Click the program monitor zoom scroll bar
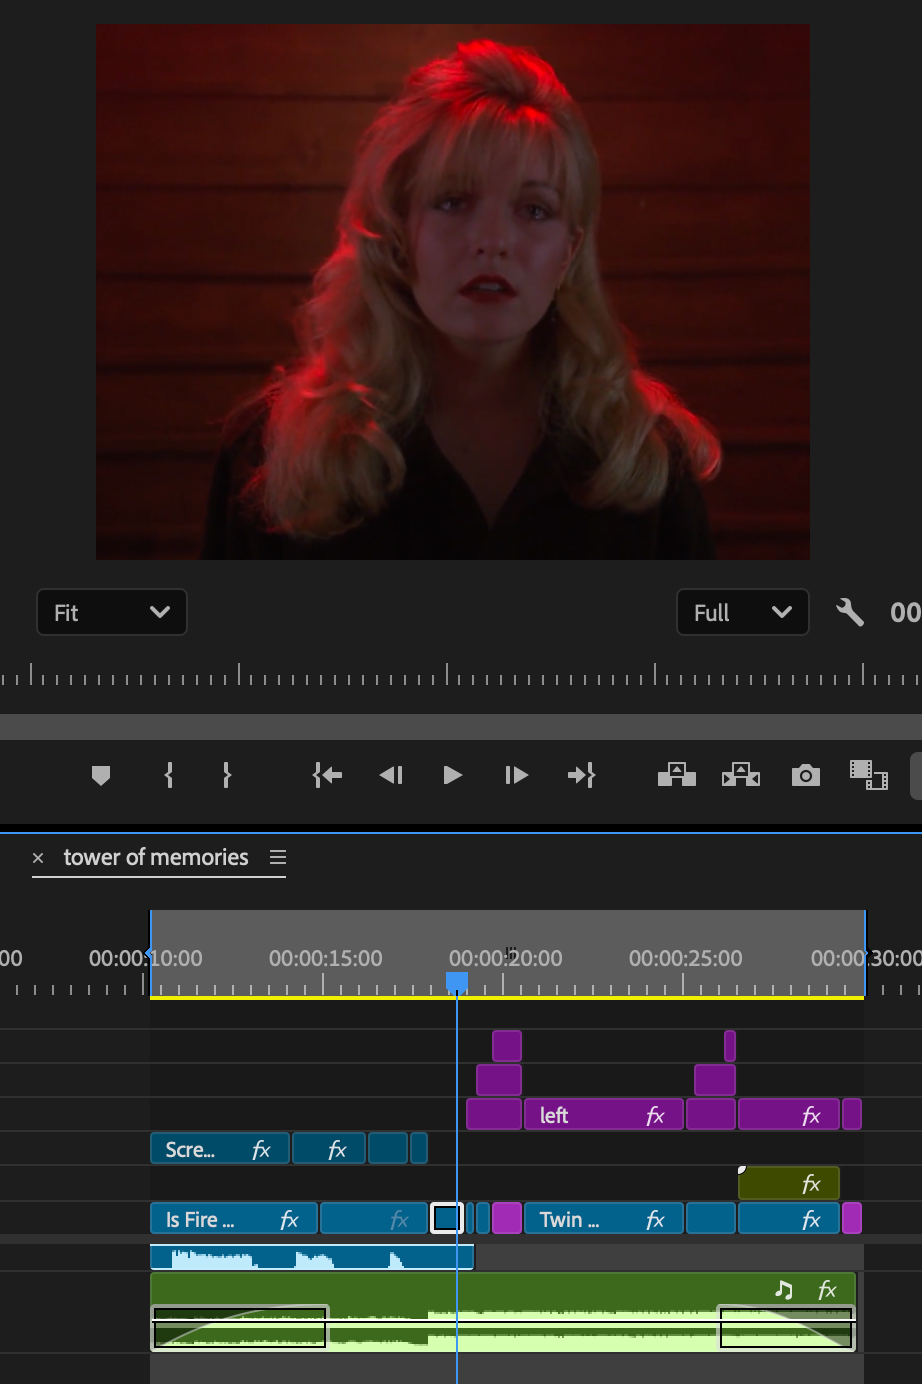Viewport: 922px width, 1384px height. click(461, 727)
